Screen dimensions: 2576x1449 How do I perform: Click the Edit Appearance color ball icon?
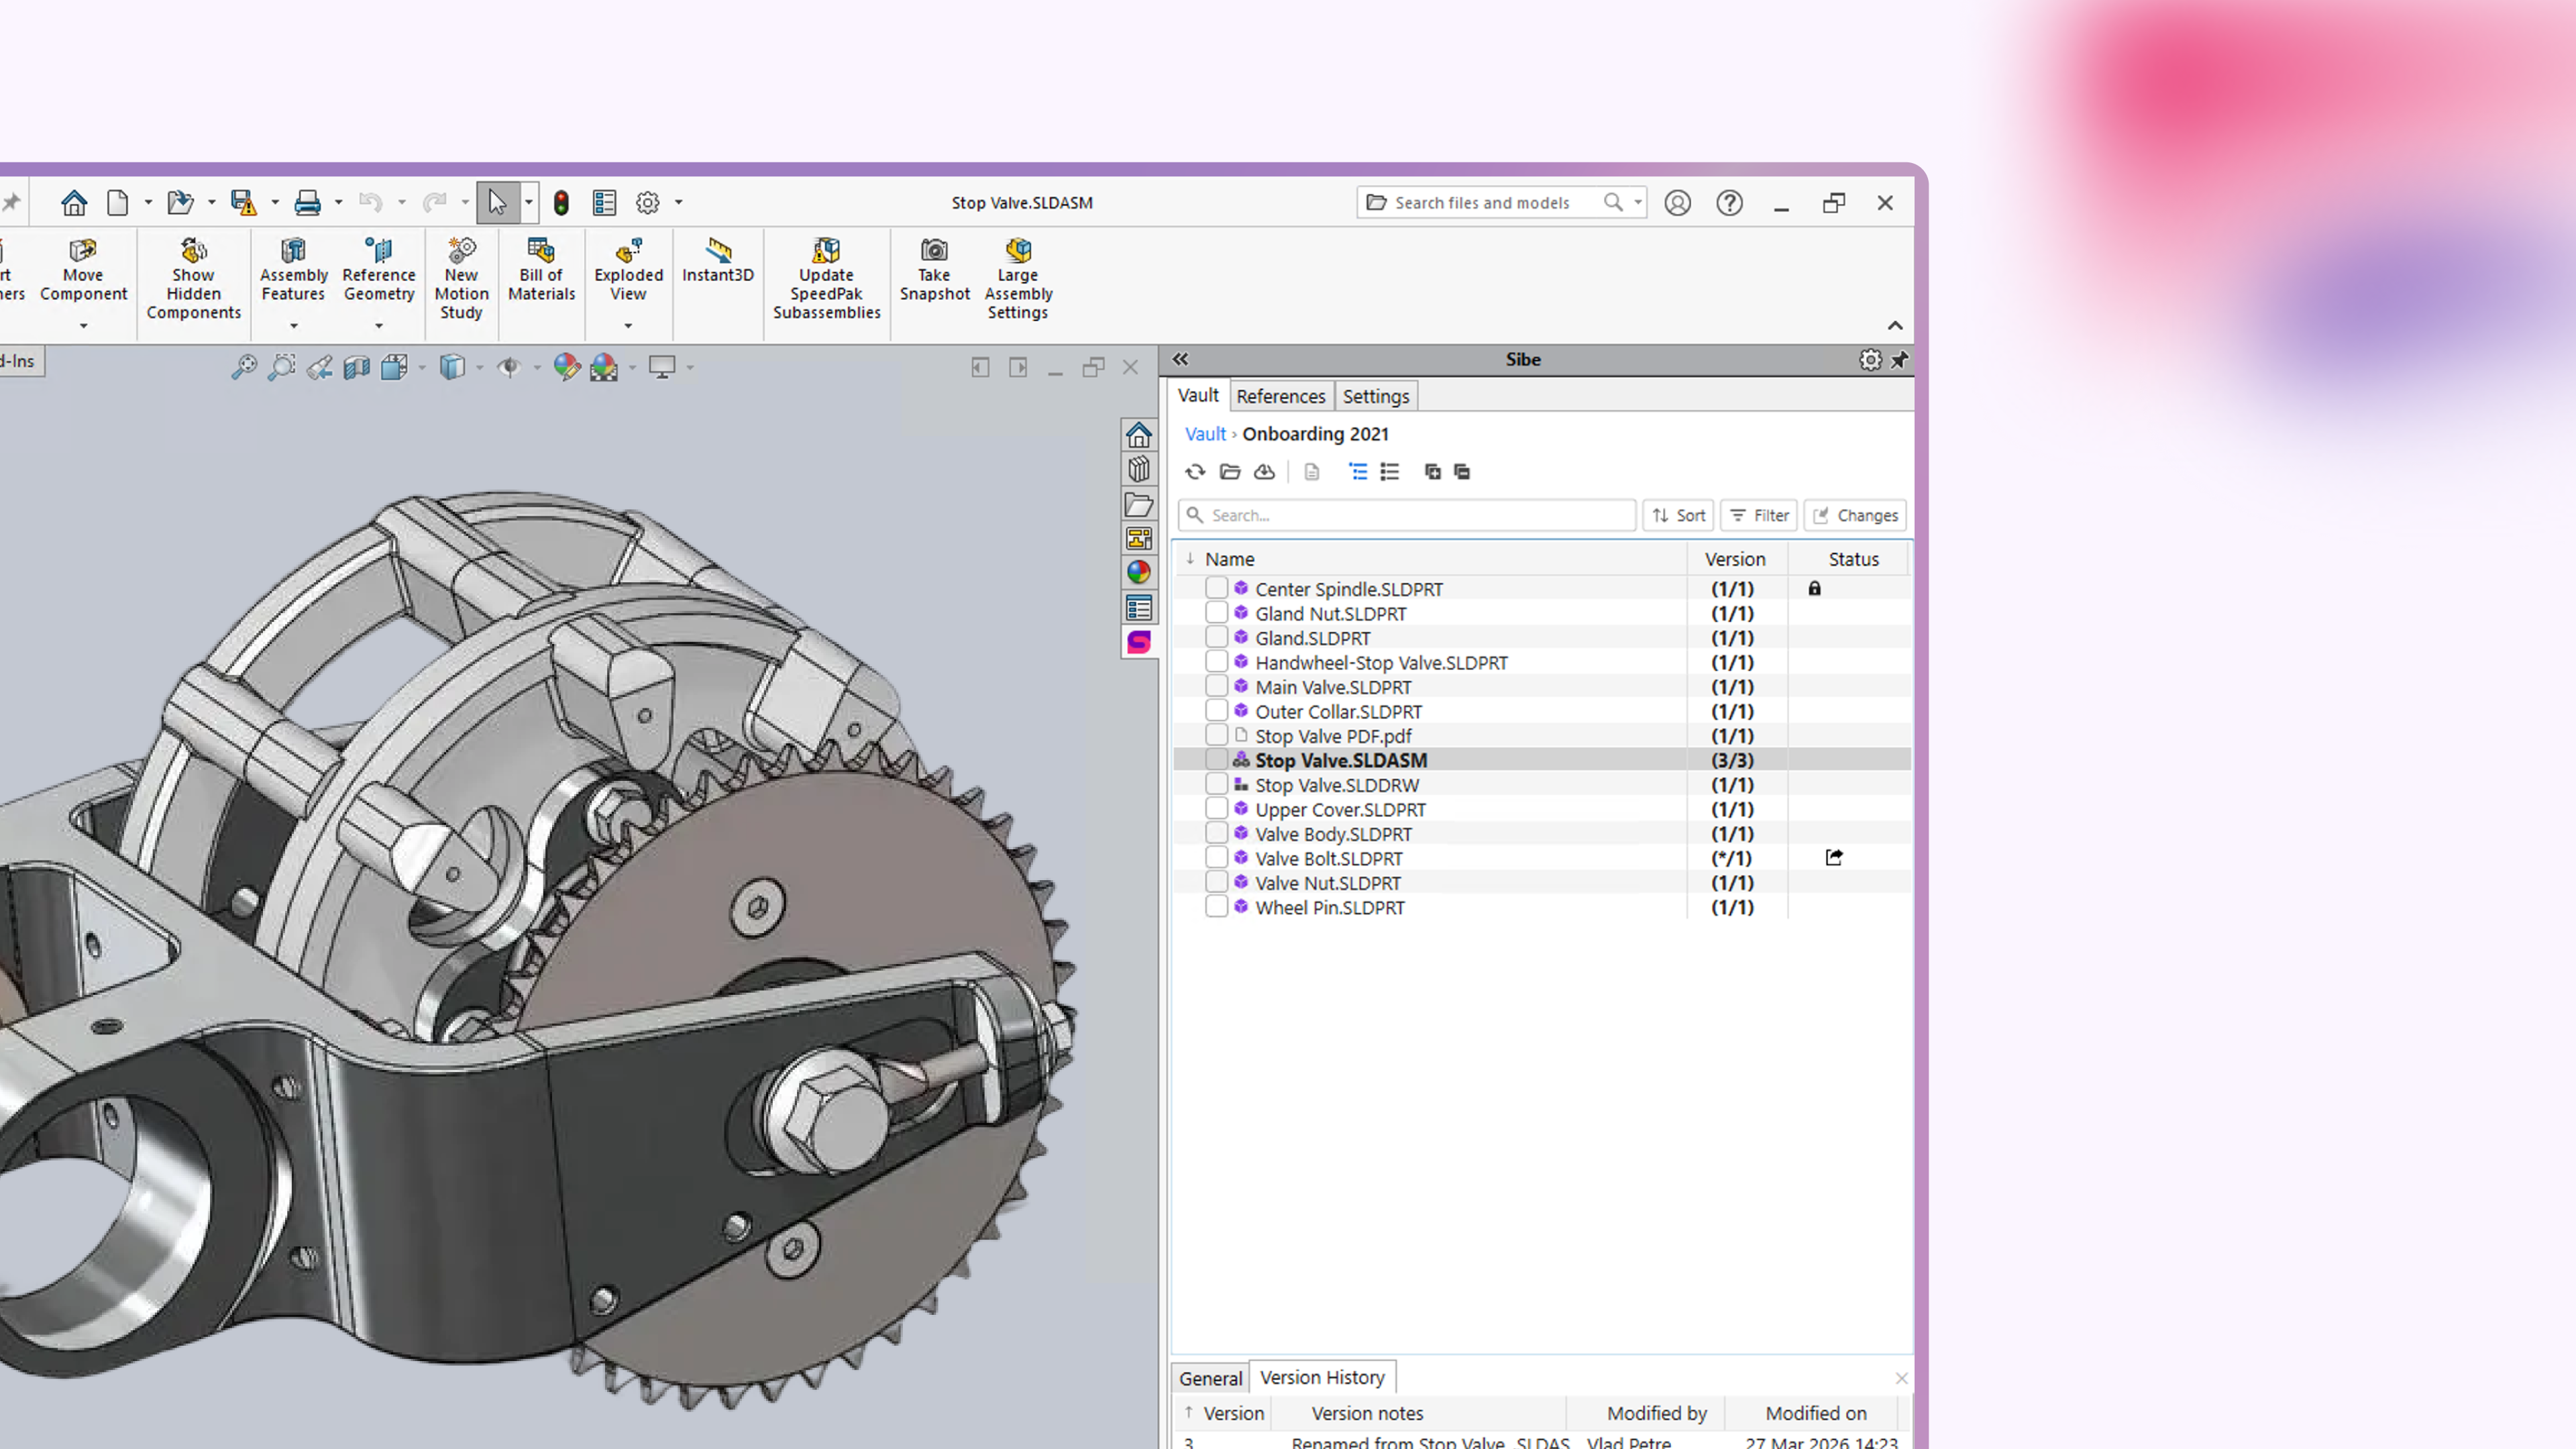tap(566, 368)
